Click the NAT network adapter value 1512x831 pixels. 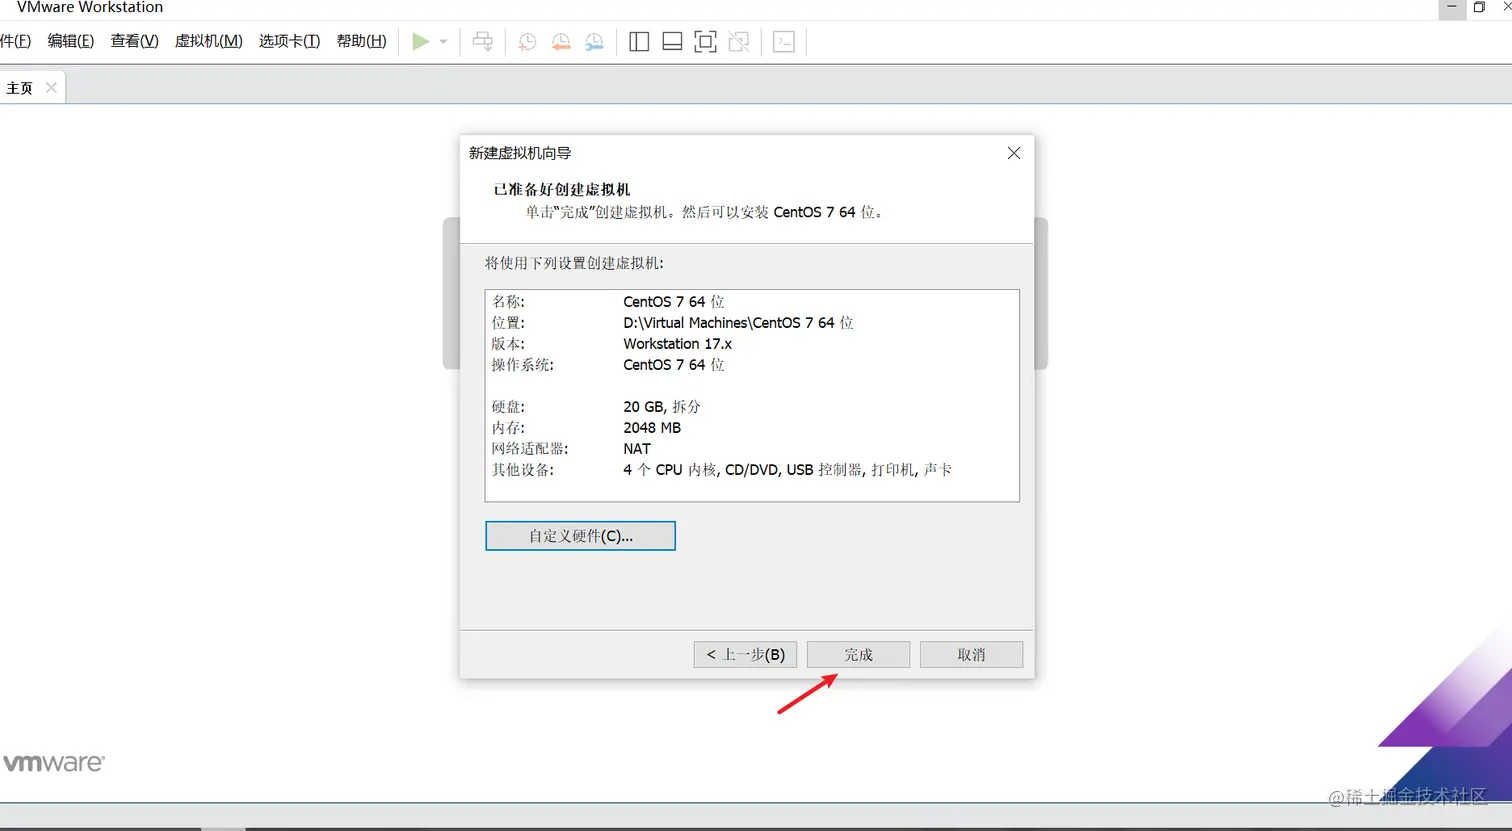click(x=637, y=449)
